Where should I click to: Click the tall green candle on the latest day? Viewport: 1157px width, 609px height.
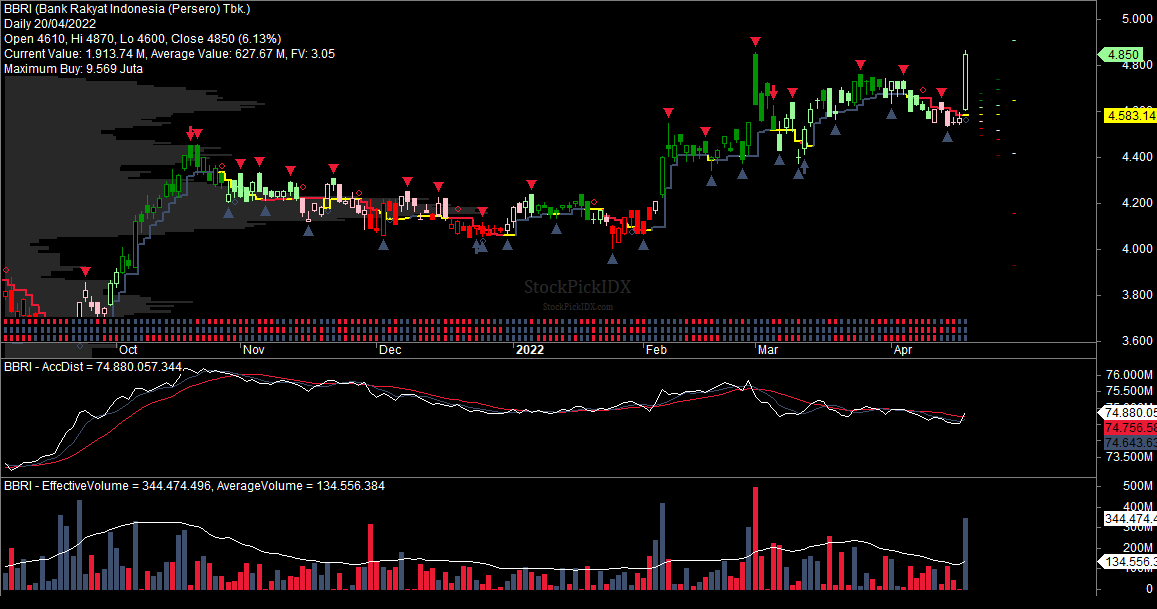tap(966, 81)
